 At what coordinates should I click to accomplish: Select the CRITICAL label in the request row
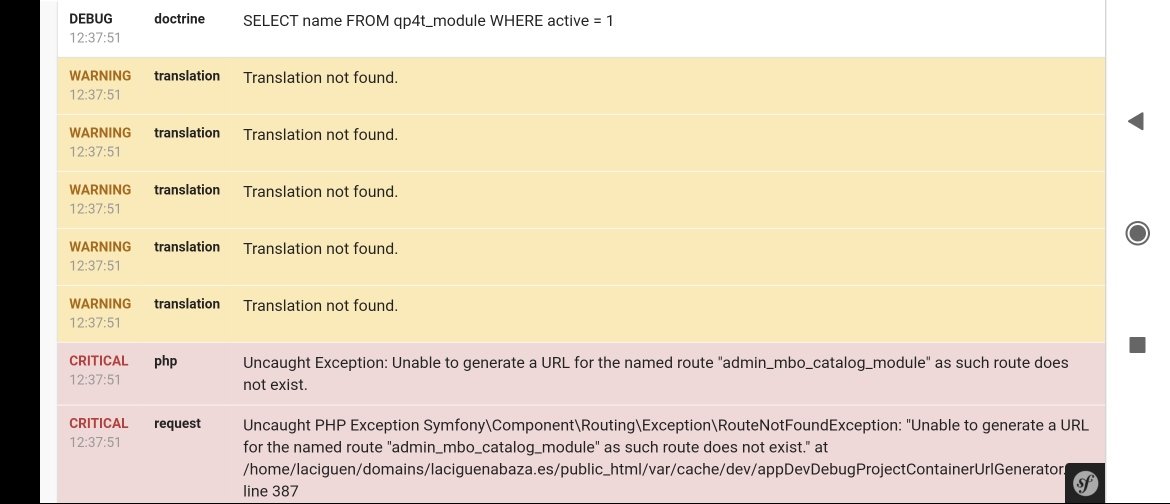(99, 423)
